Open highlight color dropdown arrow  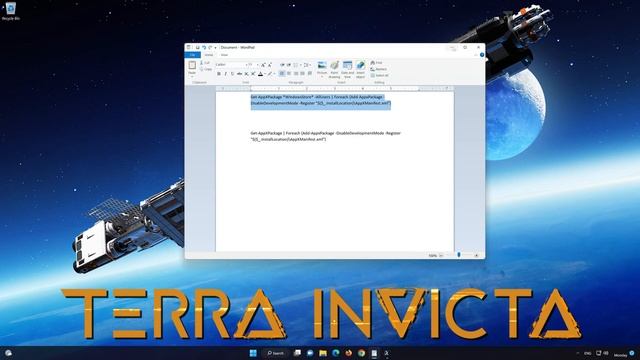pyautogui.click(x=274, y=74)
